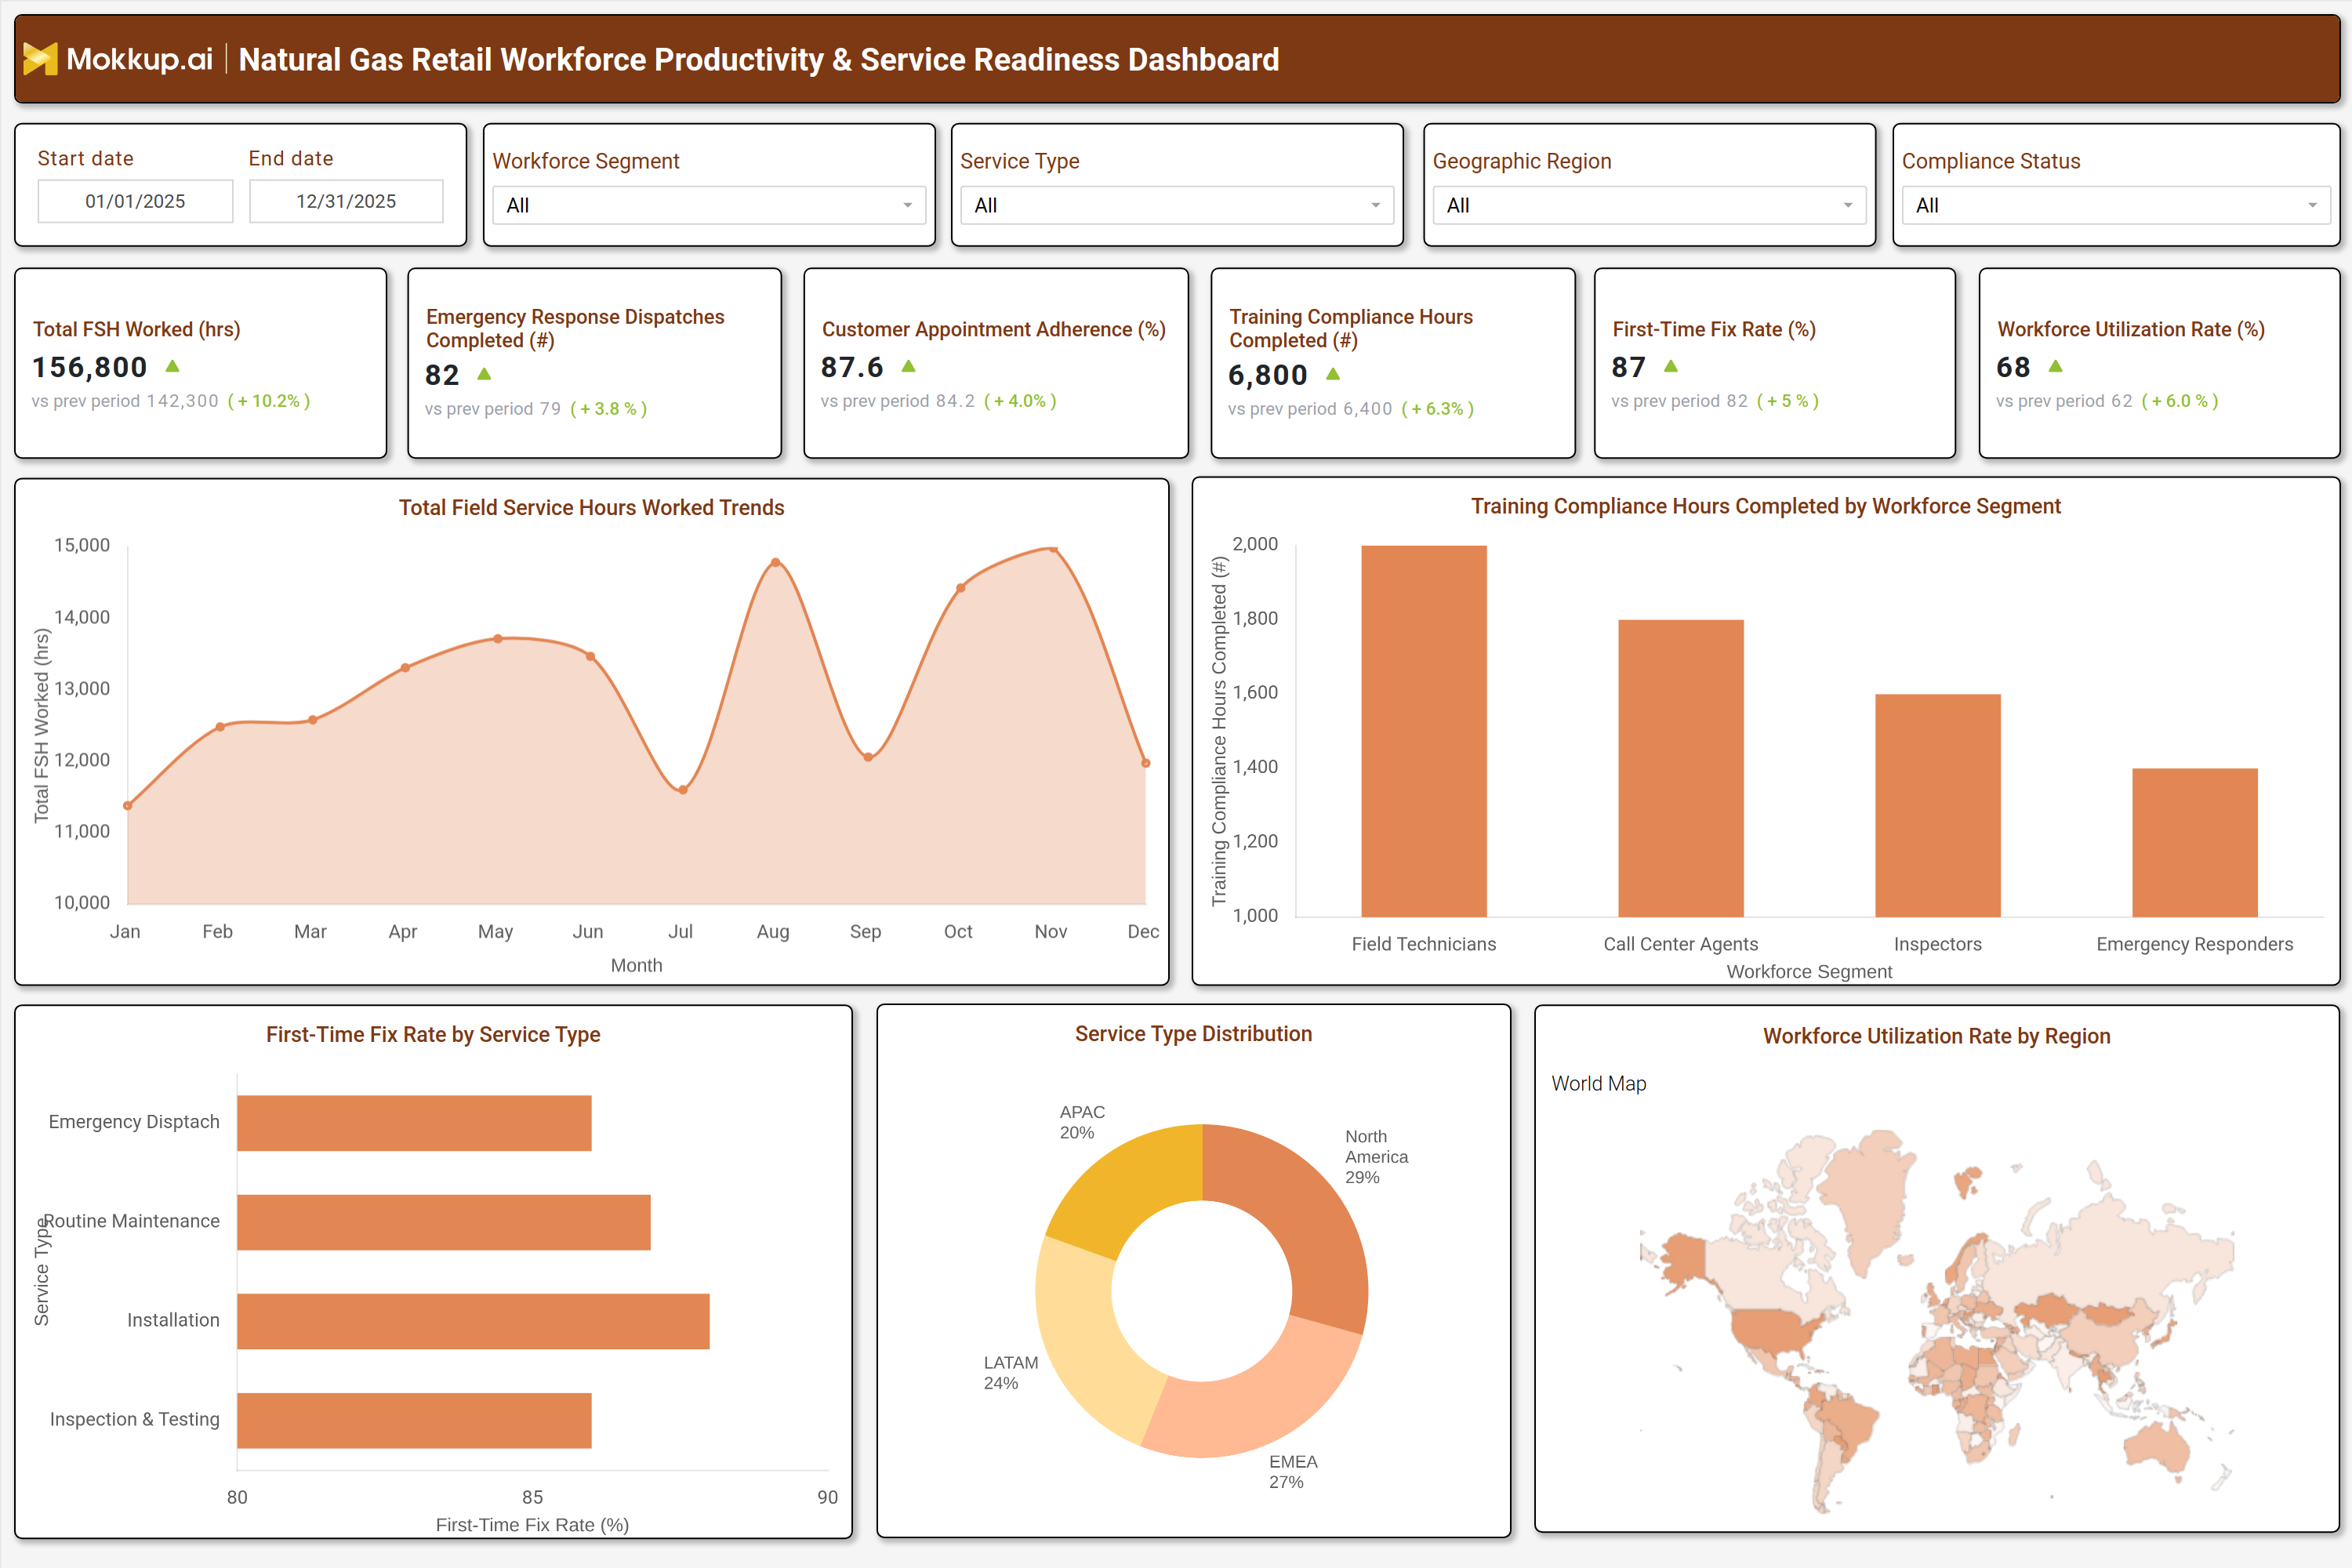Click the Mokkup.ai logo icon
The width and height of the screenshot is (2352, 1568).
[x=40, y=59]
